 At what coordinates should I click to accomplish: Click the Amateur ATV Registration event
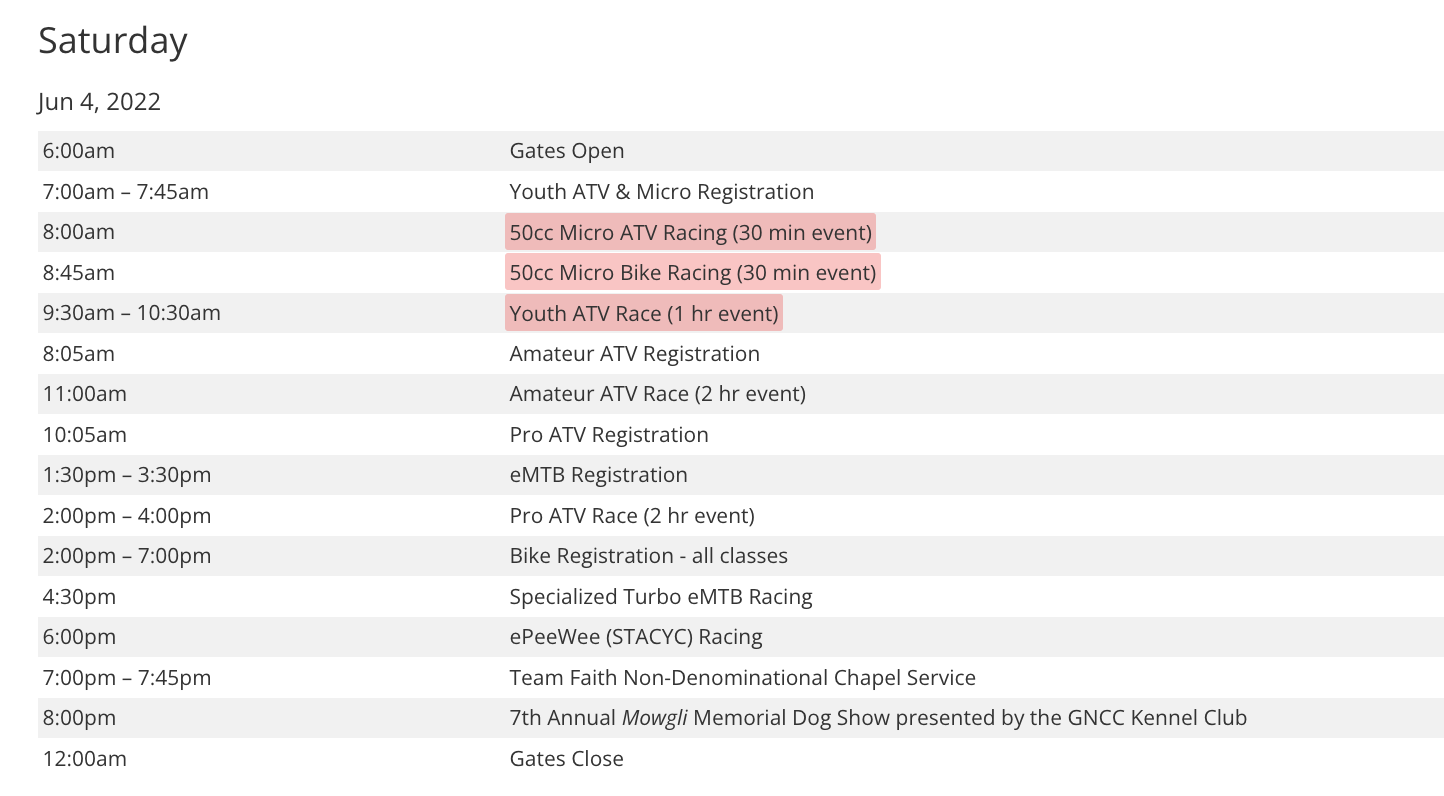[634, 354]
